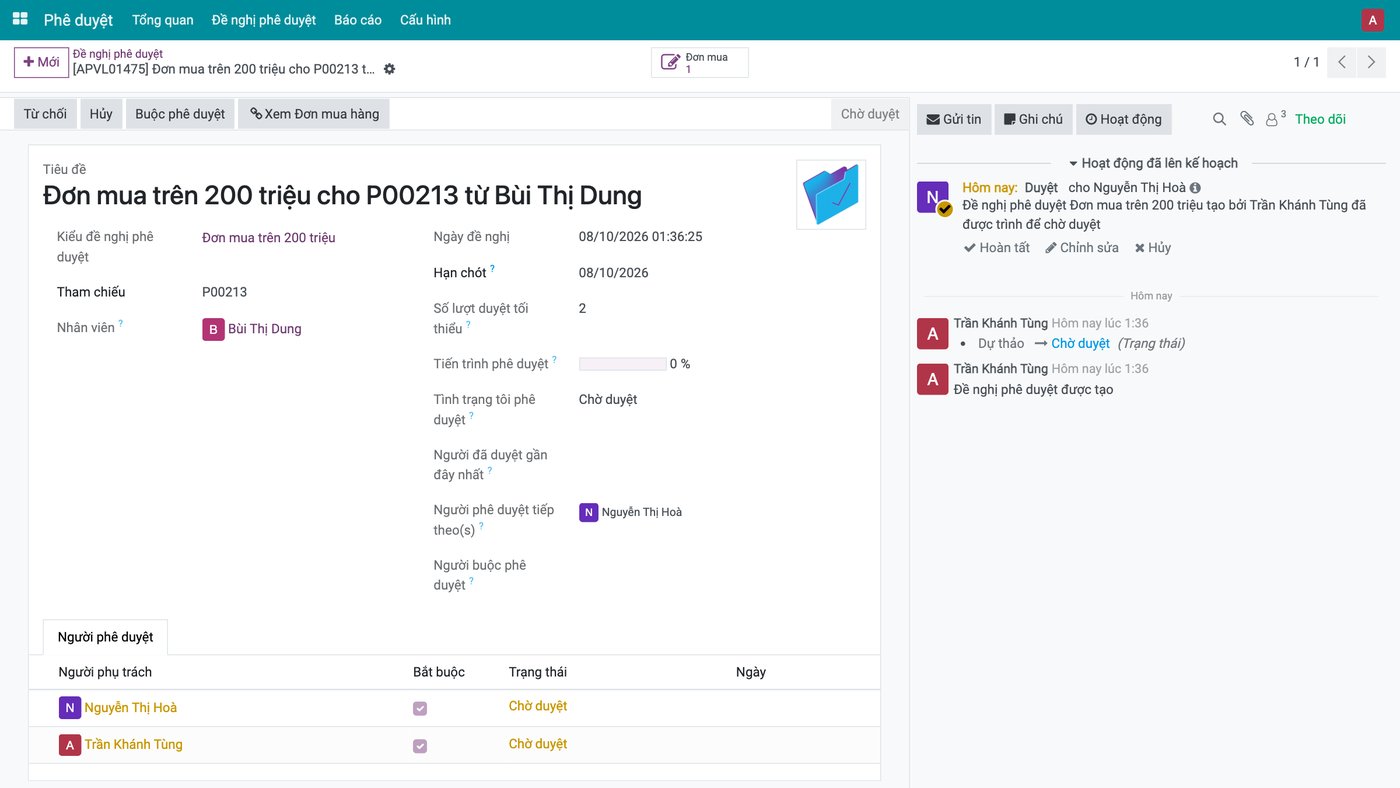The width and height of the screenshot is (1400, 788).
Task: Click the Ghi chú button
Action: 1033,119
